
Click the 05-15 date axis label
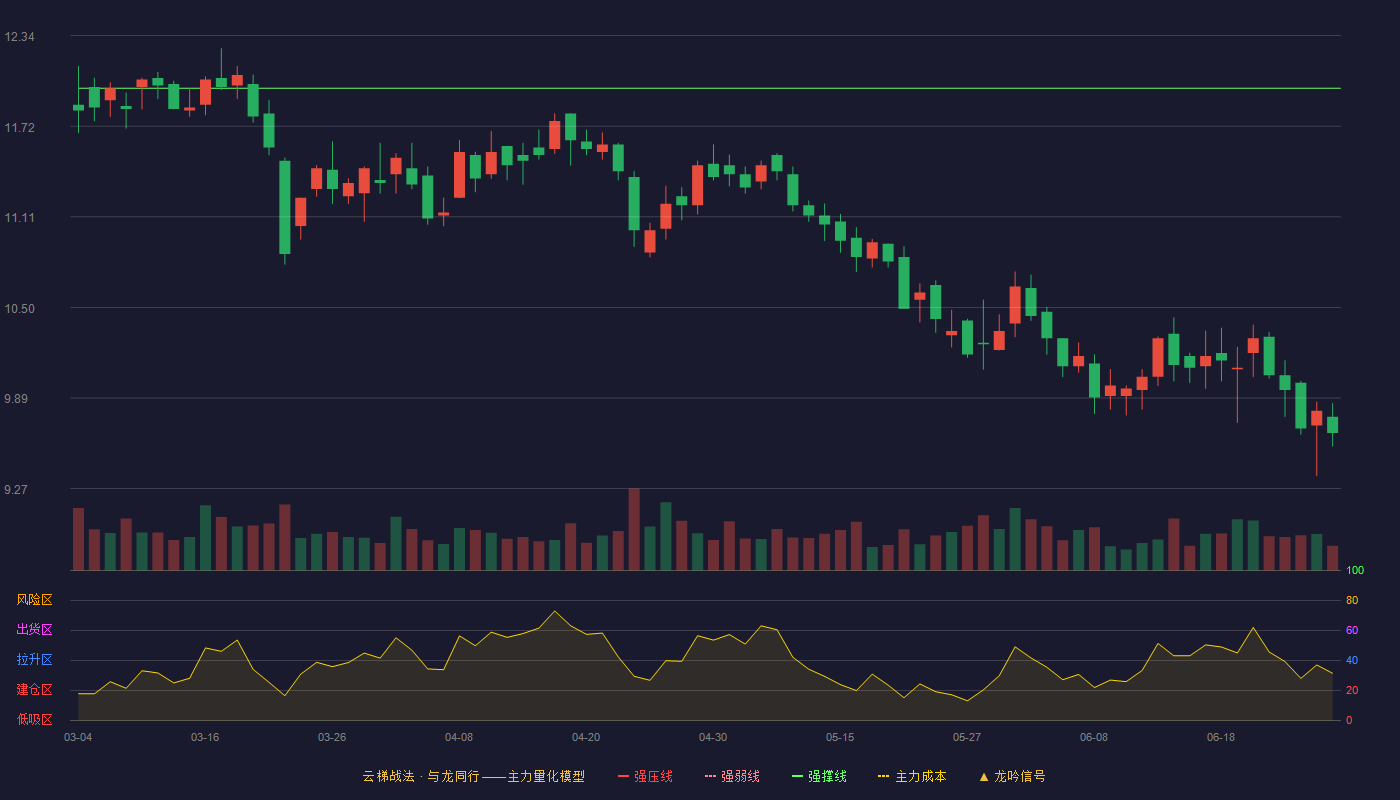tap(840, 737)
